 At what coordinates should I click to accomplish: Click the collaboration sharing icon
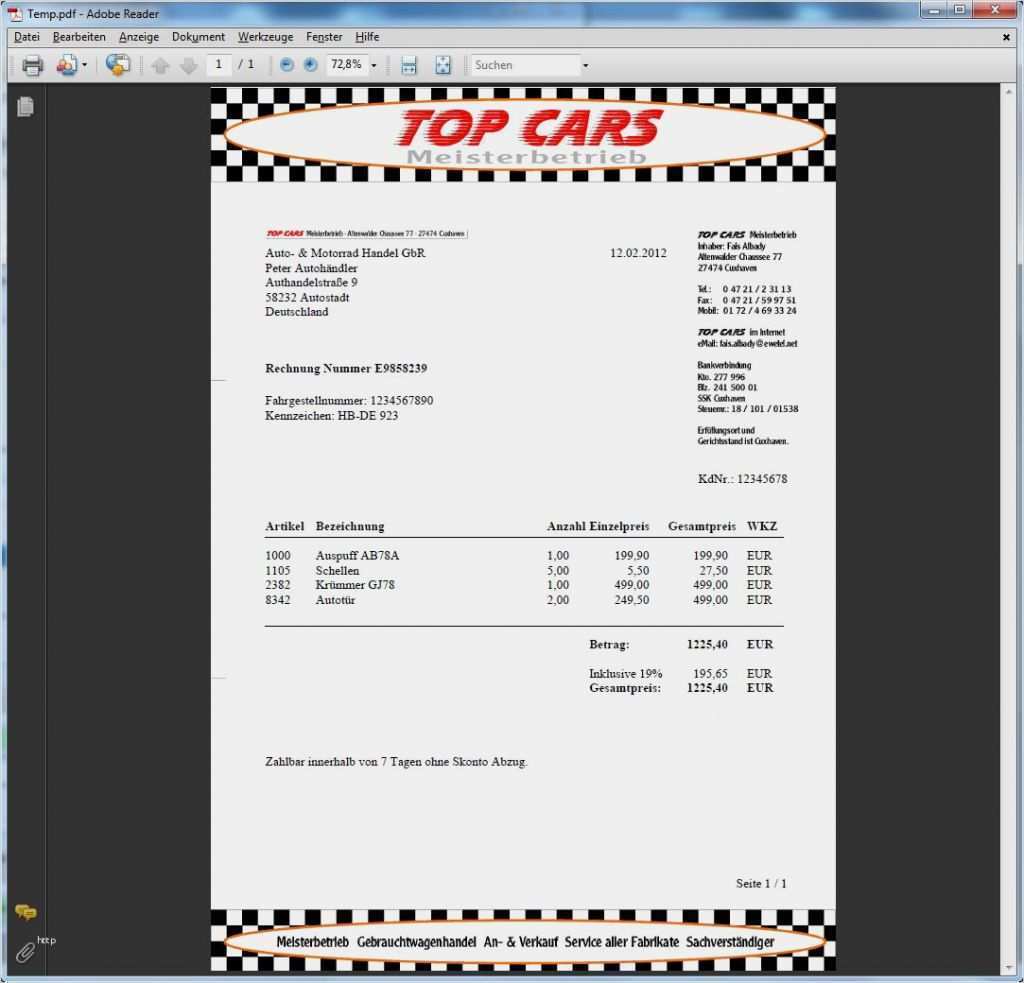tap(118, 64)
